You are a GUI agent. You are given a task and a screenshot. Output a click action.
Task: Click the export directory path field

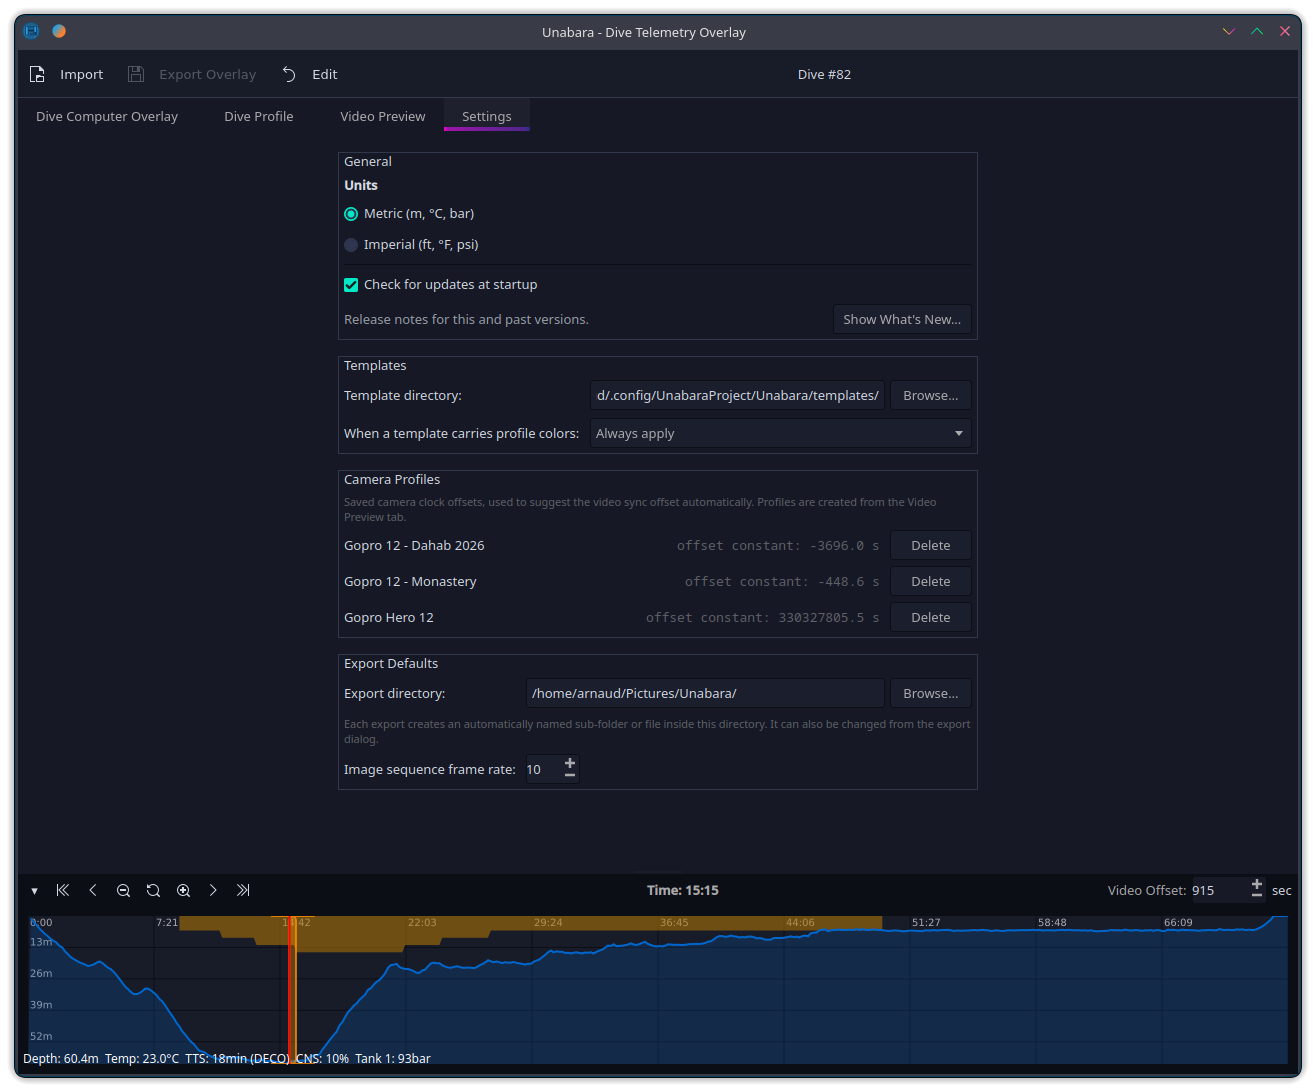point(705,693)
